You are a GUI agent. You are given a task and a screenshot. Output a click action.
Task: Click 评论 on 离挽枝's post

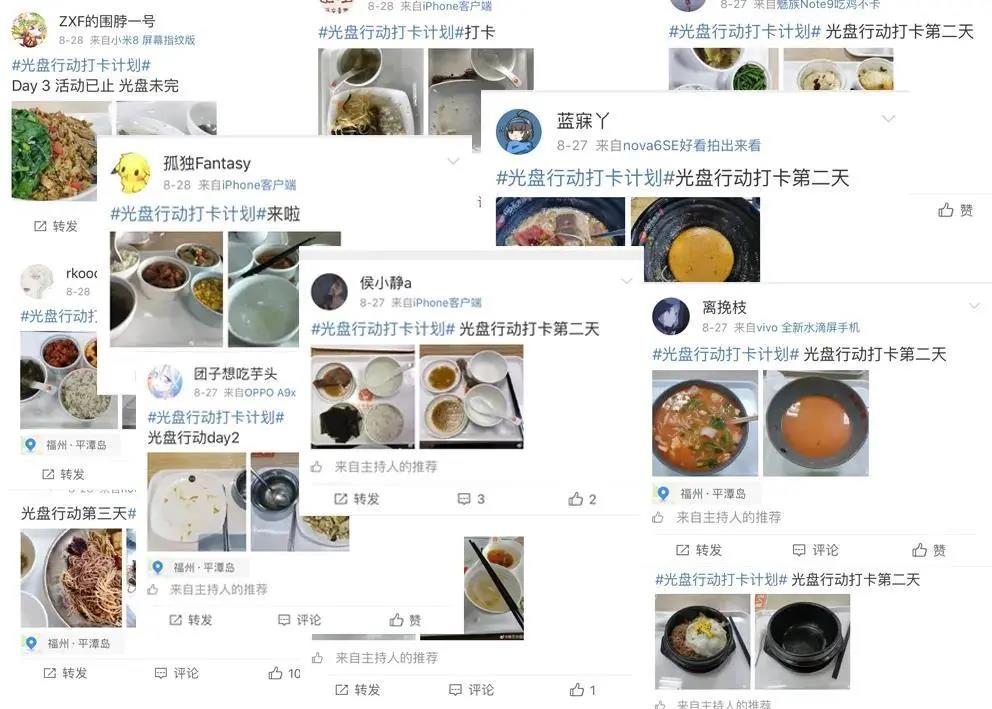tap(815, 550)
